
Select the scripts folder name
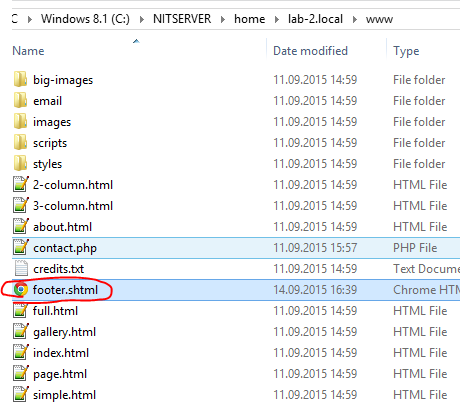click(x=50, y=143)
